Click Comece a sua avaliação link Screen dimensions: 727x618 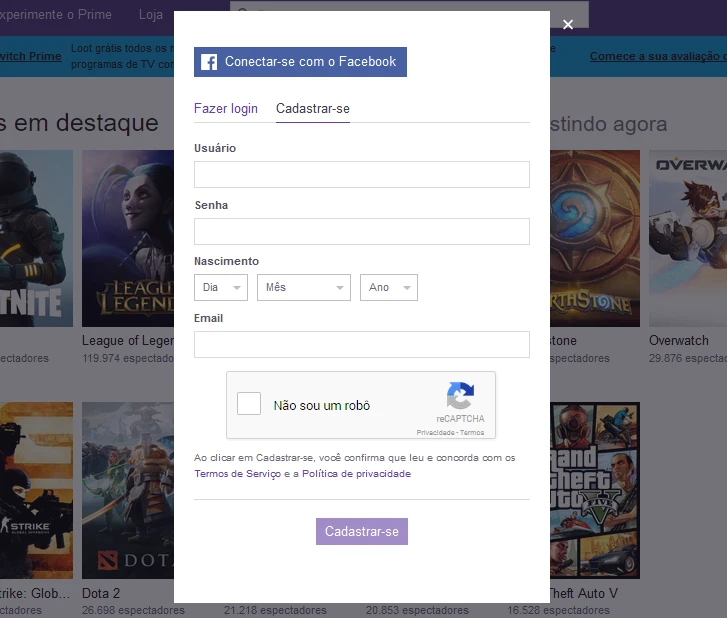658,56
